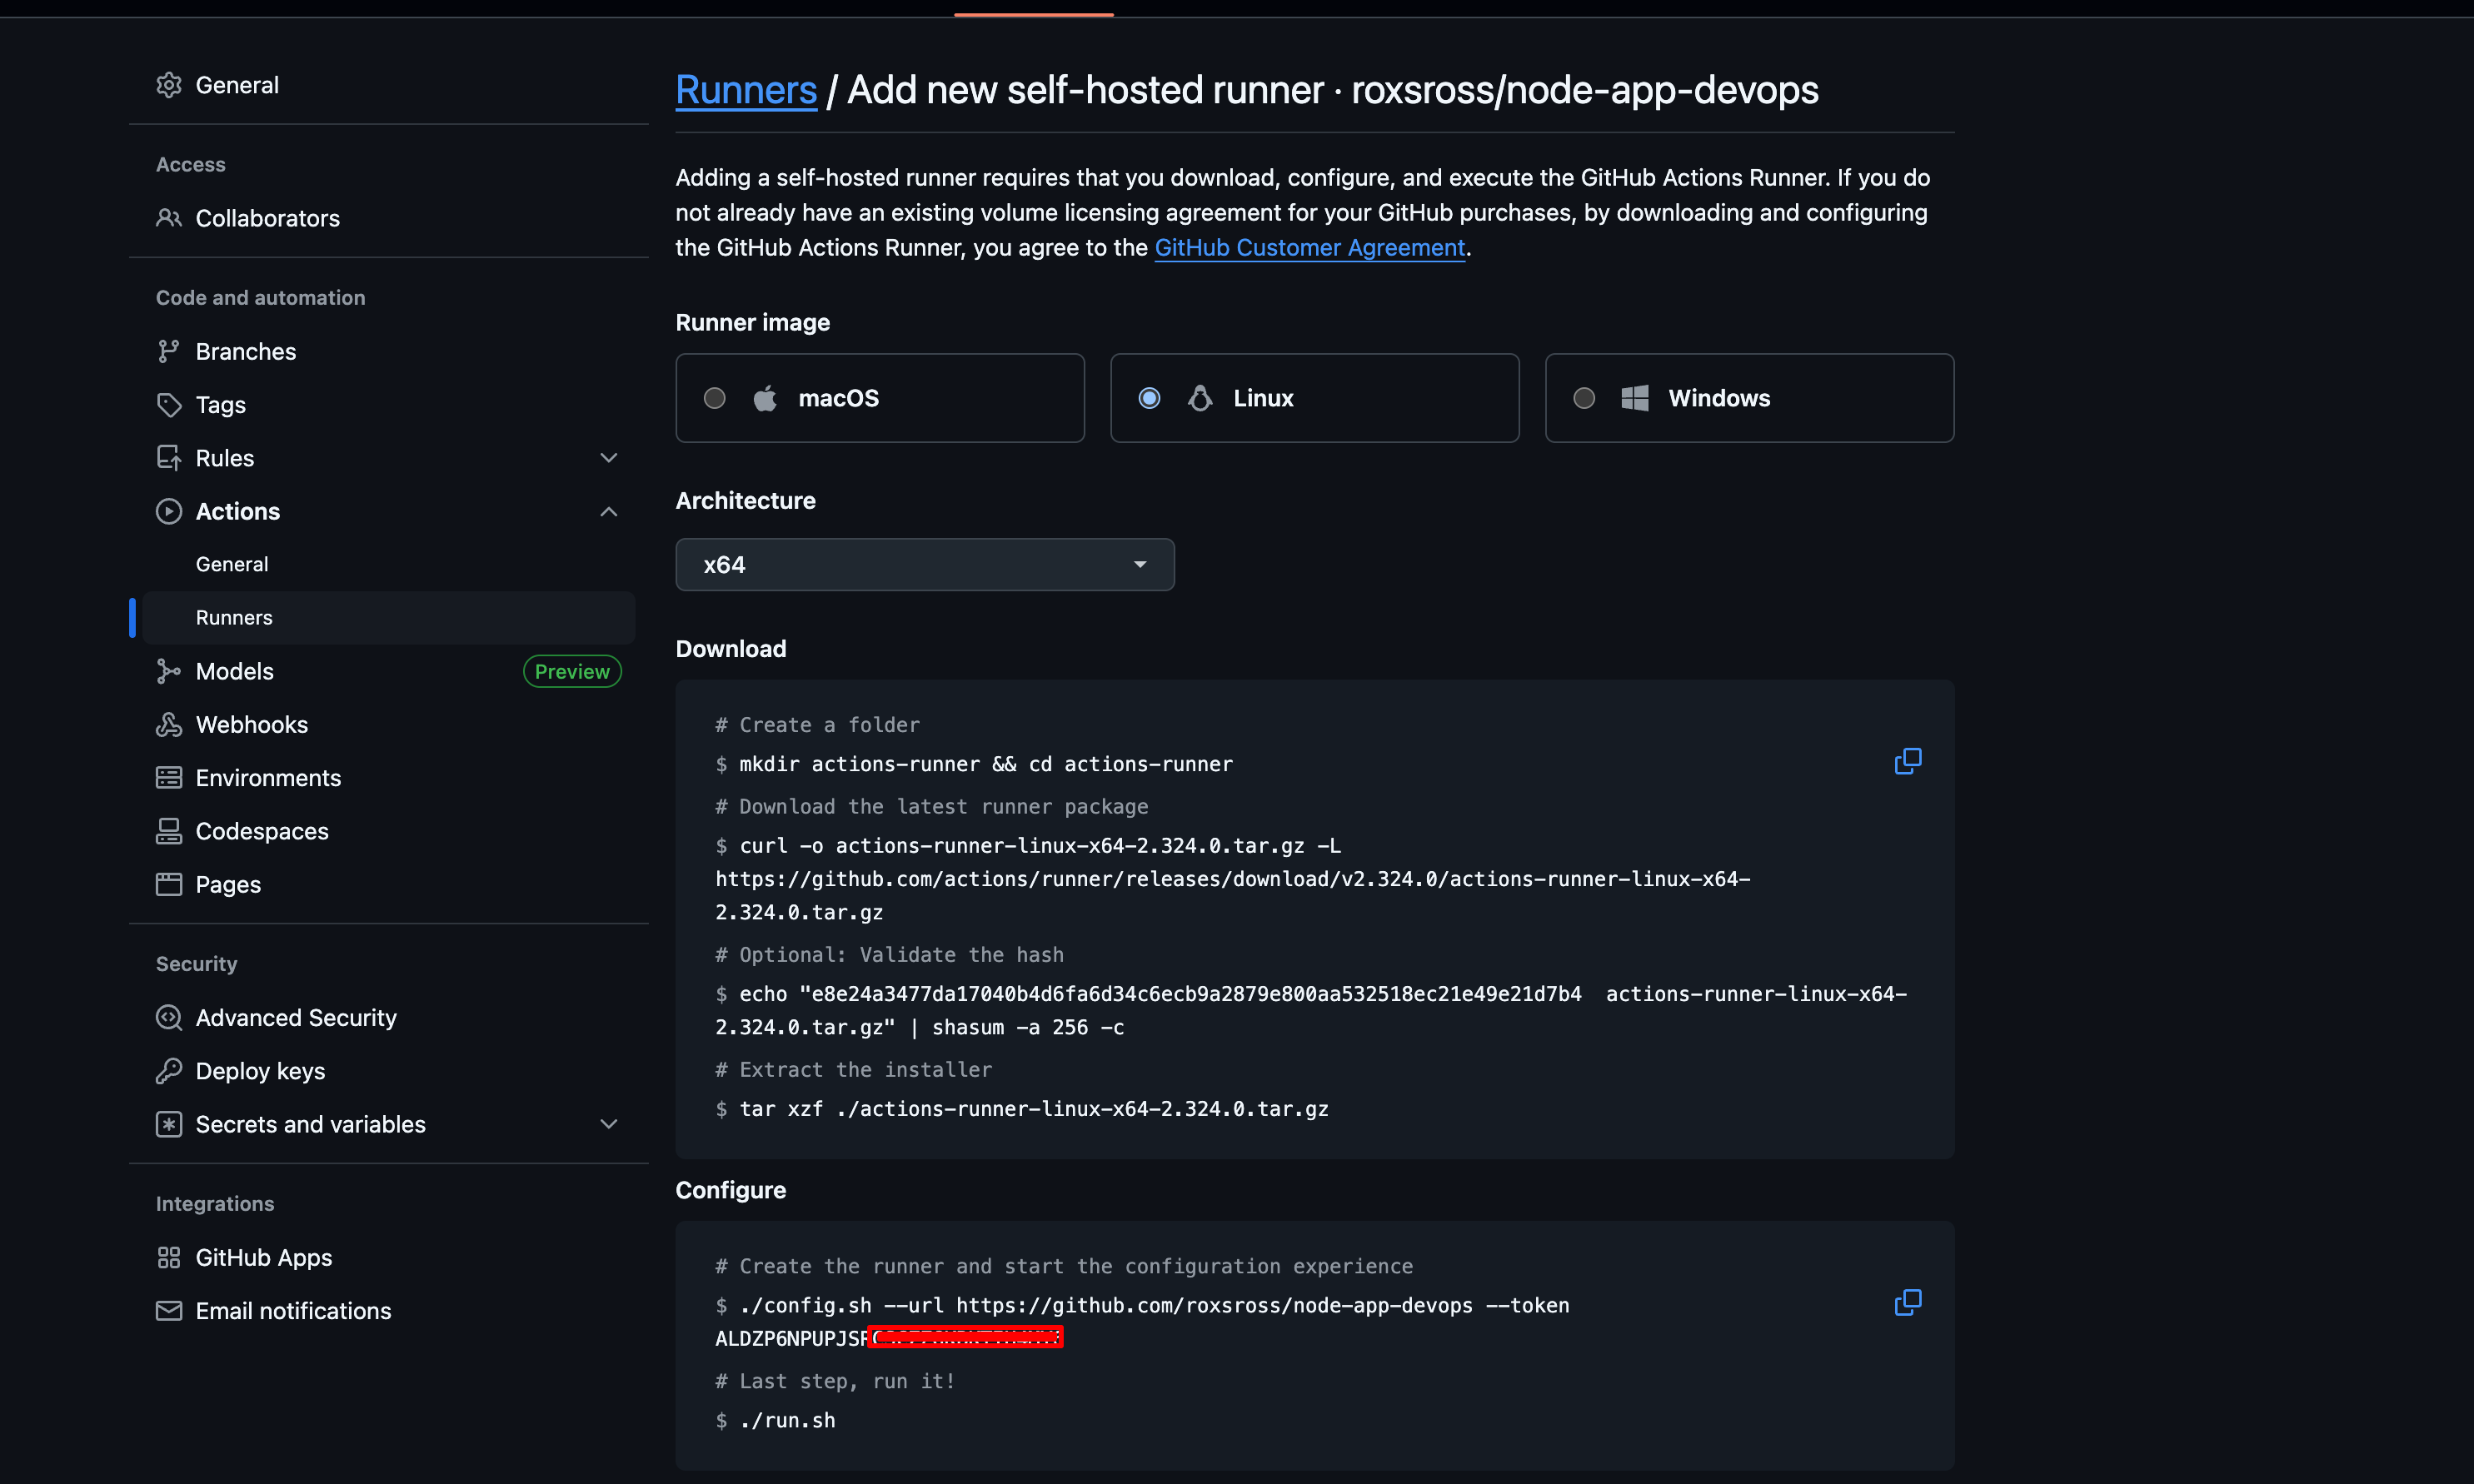Click the Models Preview badge

(572, 671)
